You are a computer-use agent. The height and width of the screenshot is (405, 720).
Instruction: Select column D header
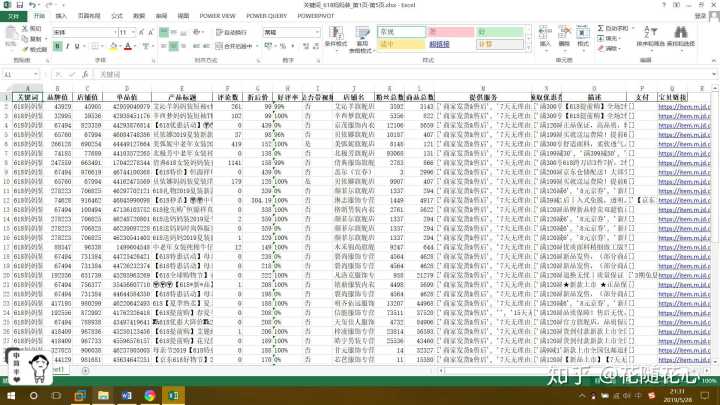click(127, 88)
